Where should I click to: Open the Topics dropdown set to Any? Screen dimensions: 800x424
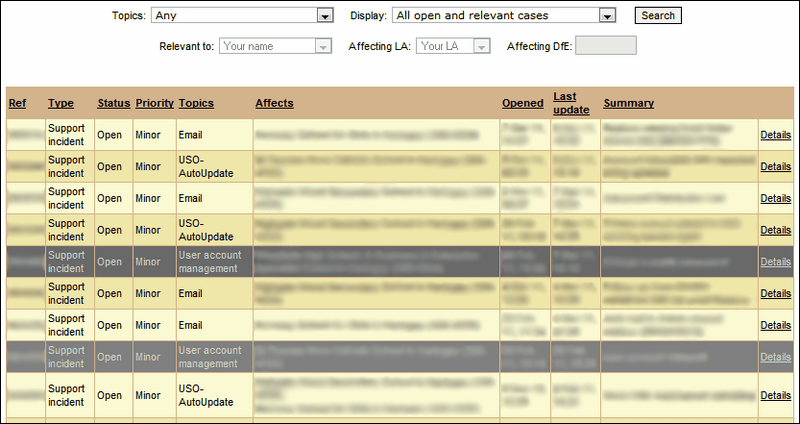[x=242, y=15]
